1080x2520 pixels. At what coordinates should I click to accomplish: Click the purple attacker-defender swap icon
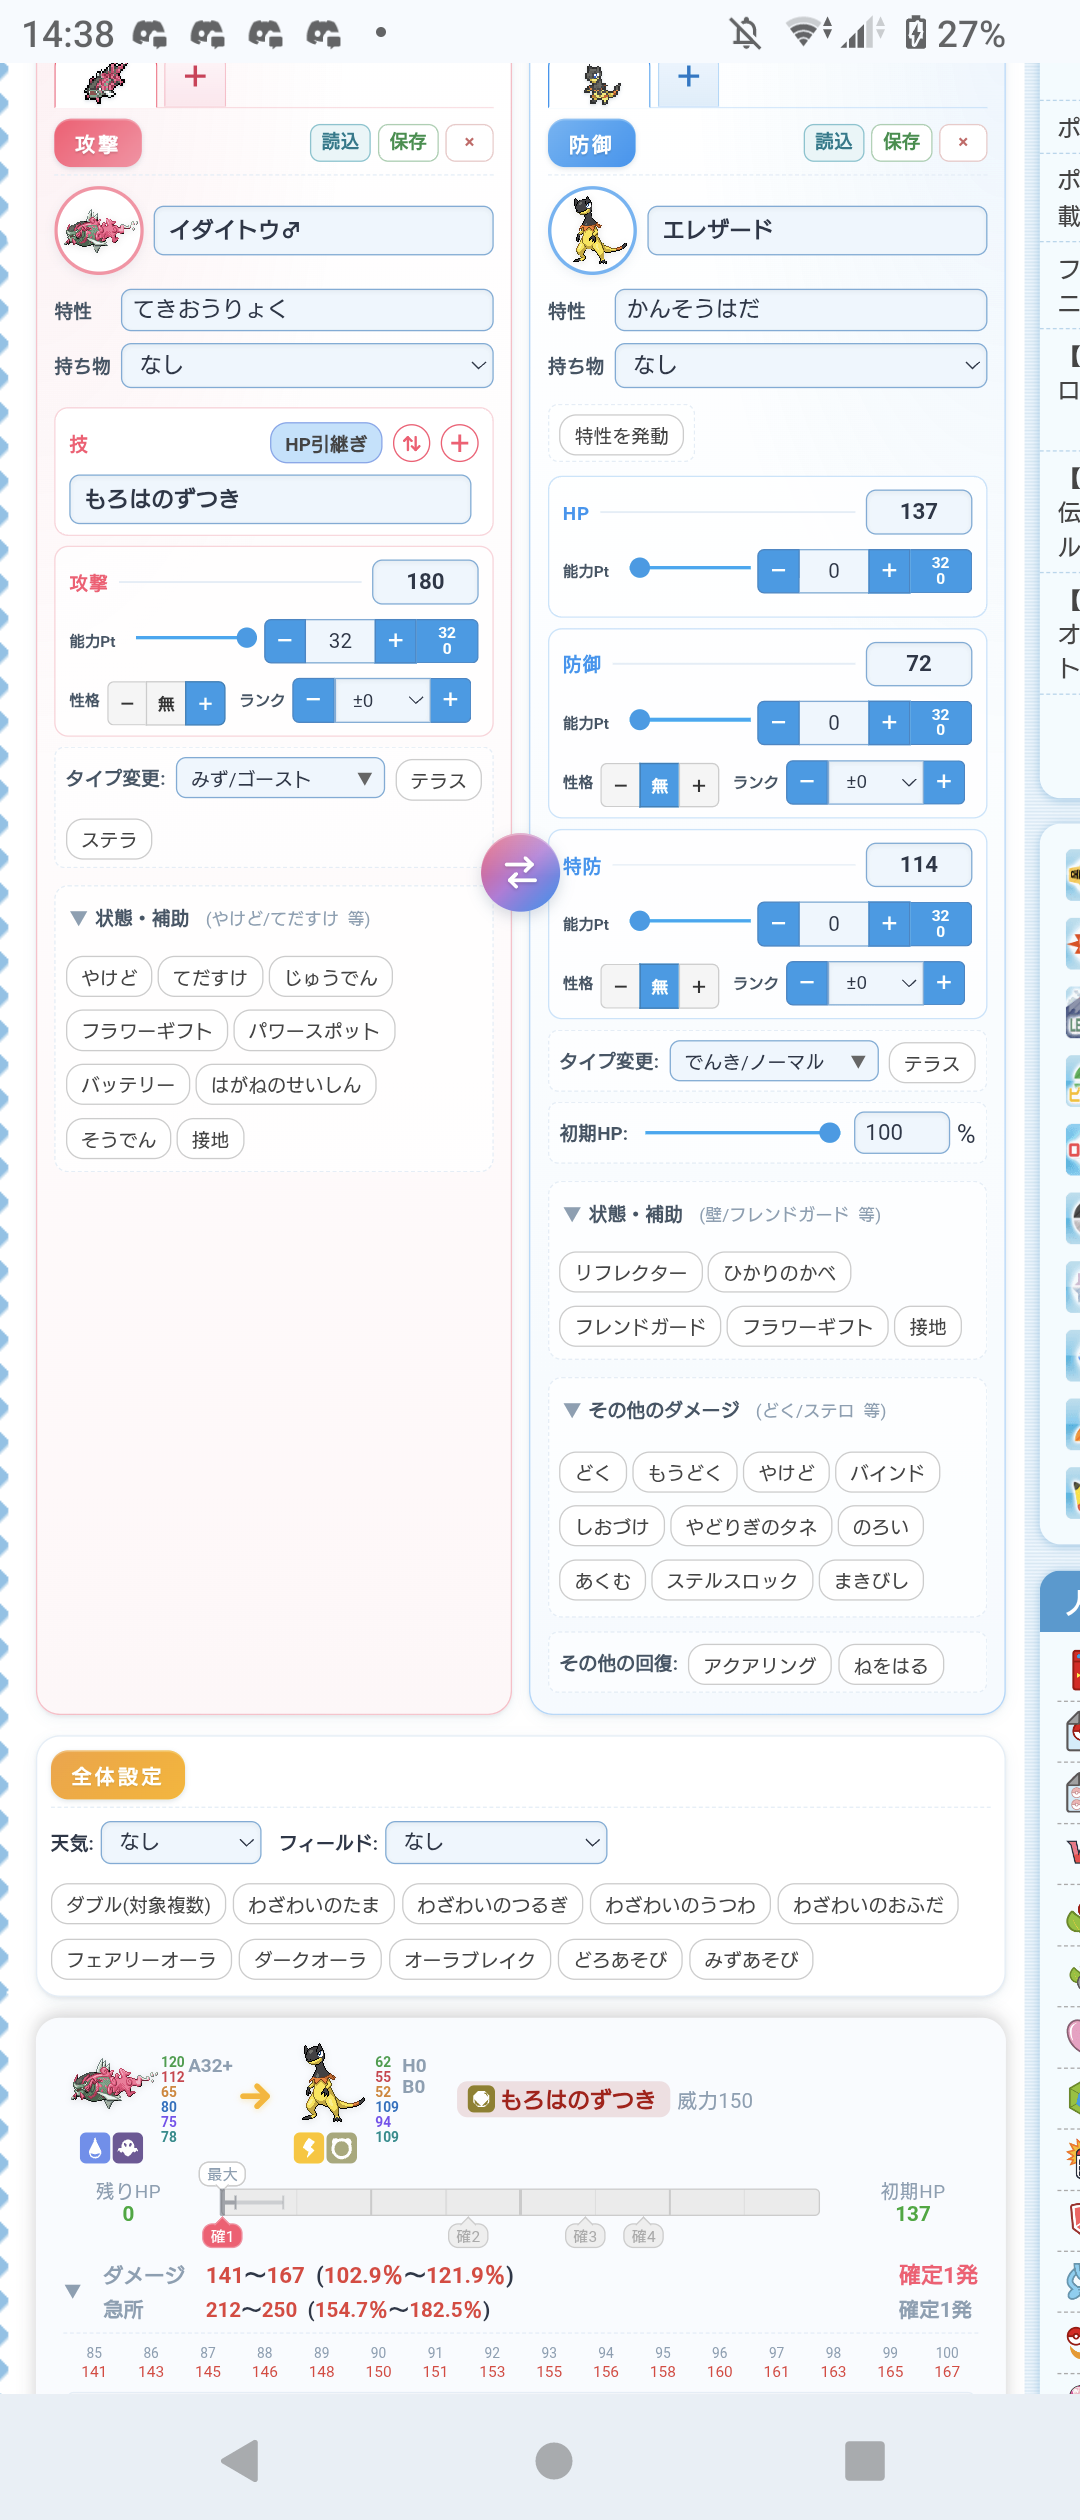520,873
